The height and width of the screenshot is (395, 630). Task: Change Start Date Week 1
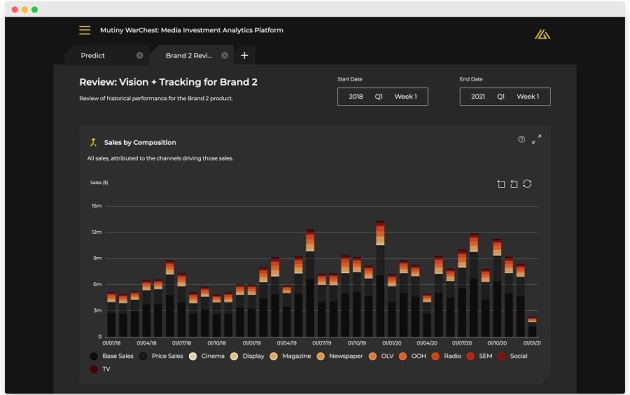(405, 96)
